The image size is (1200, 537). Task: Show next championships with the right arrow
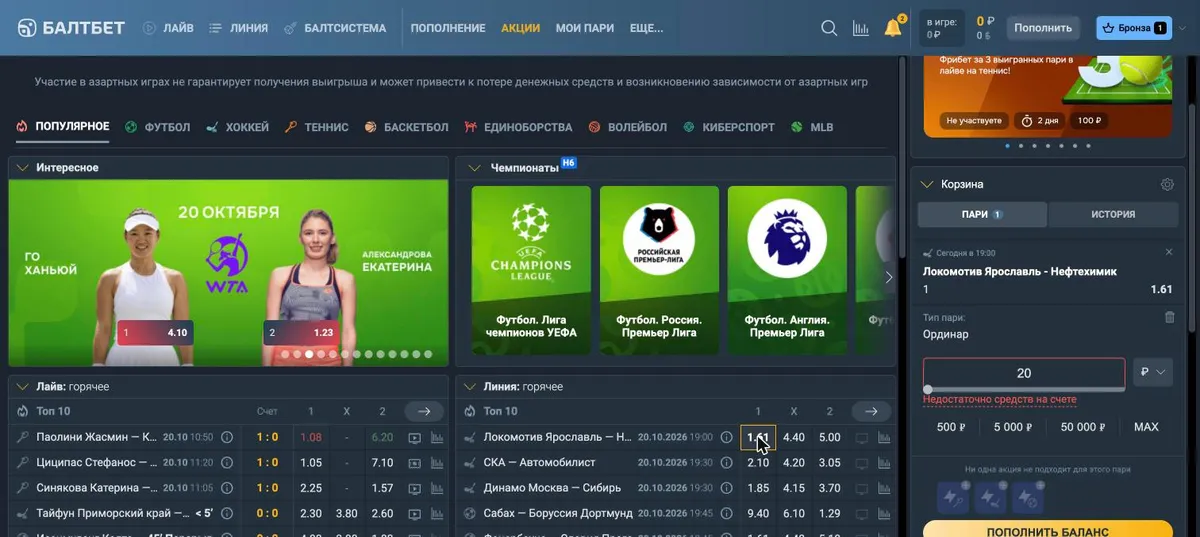point(888,278)
